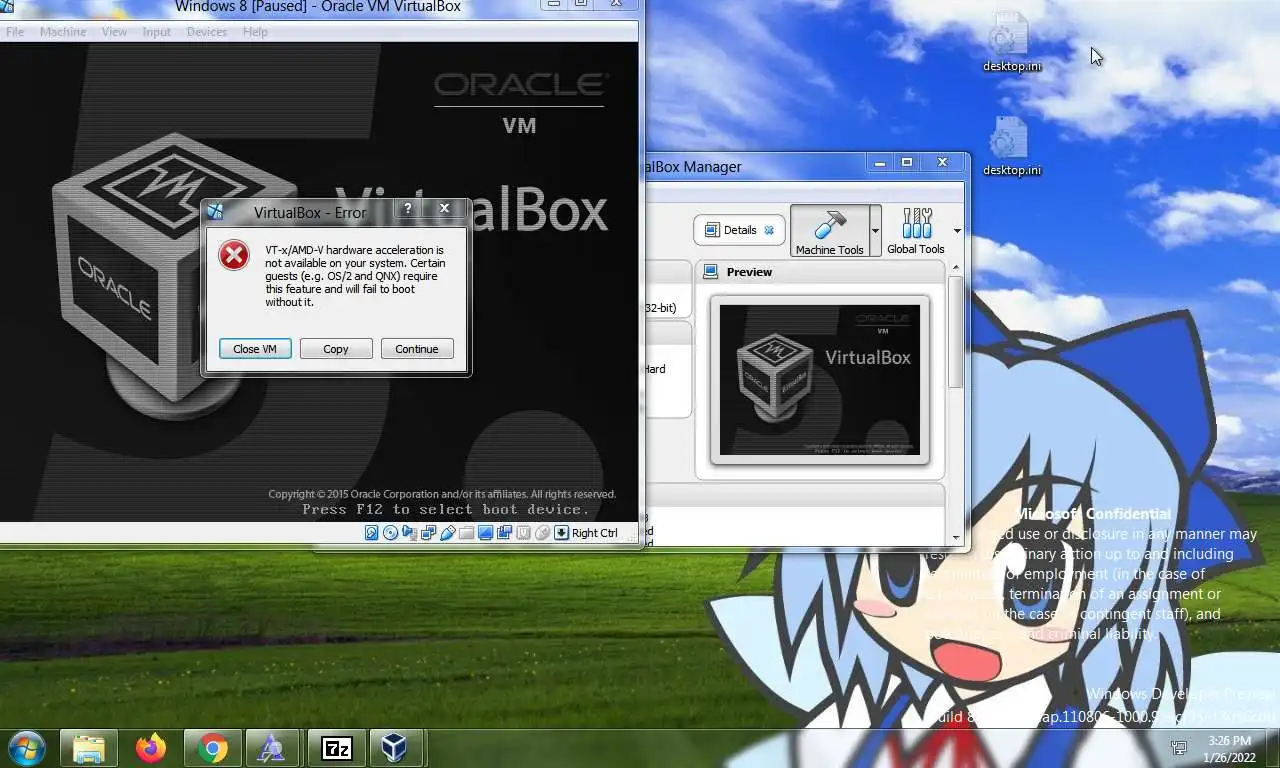This screenshot has width=1280, height=768.
Task: Open the 7-Zip taskbar icon
Action: (336, 748)
